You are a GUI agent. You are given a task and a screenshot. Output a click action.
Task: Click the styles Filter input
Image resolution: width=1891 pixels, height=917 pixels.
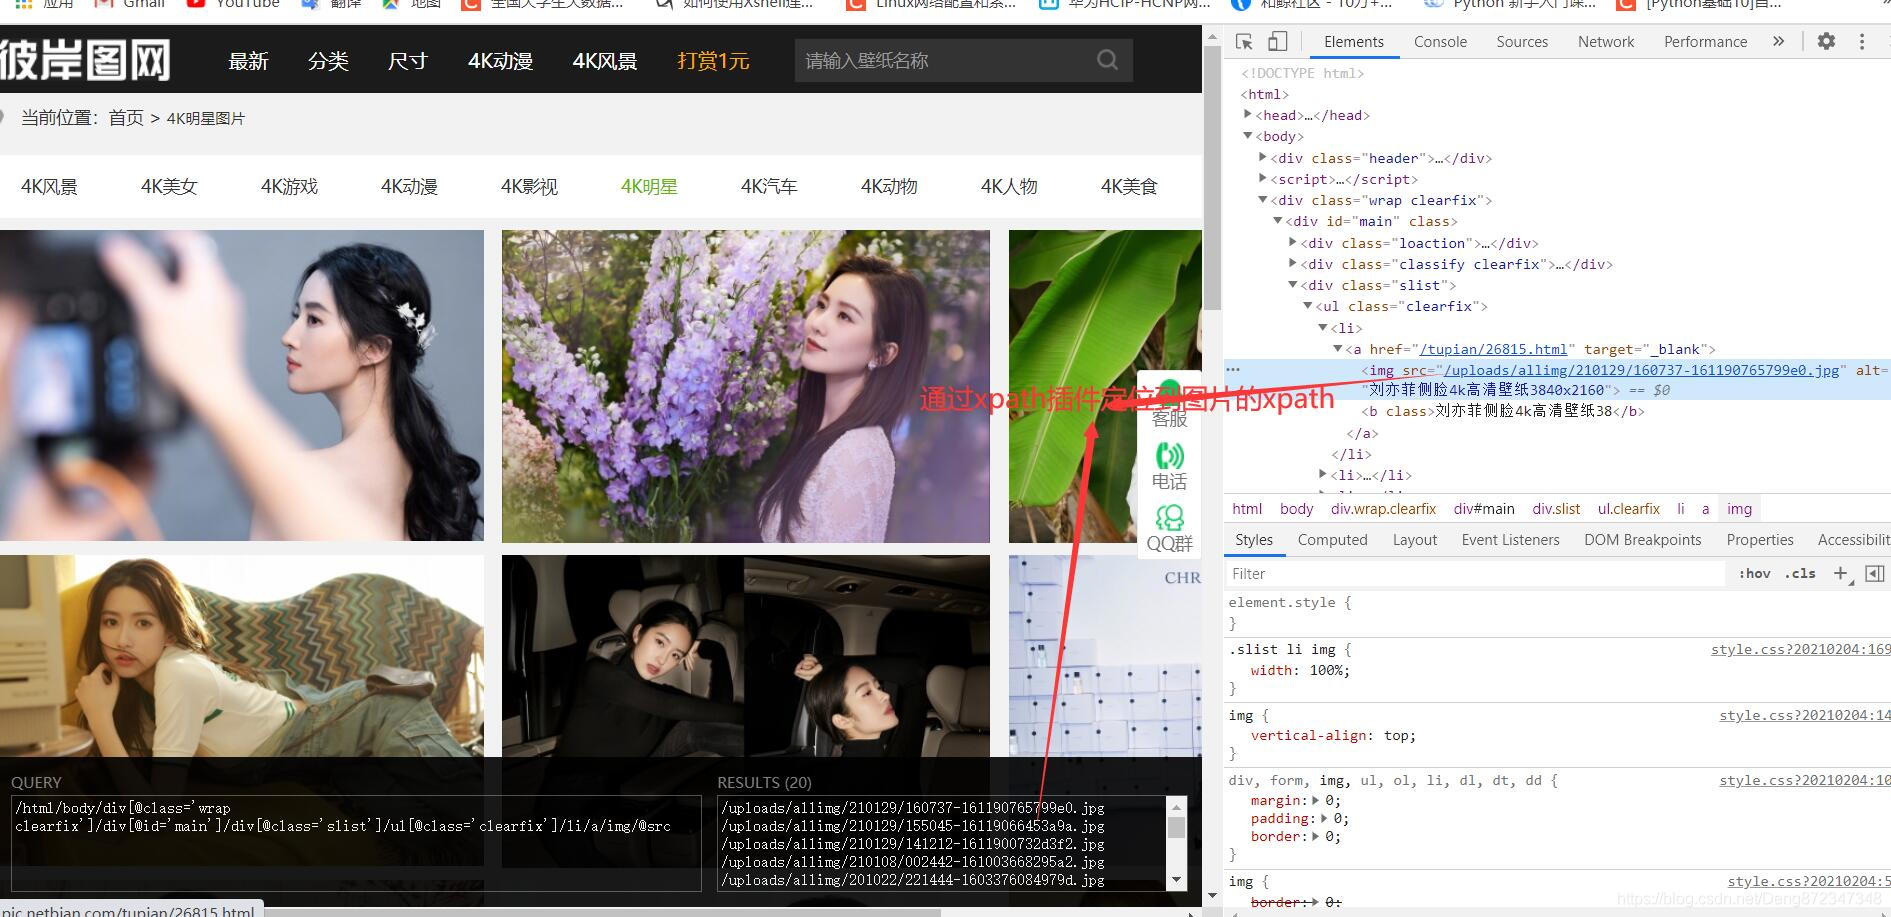[x=1476, y=573]
